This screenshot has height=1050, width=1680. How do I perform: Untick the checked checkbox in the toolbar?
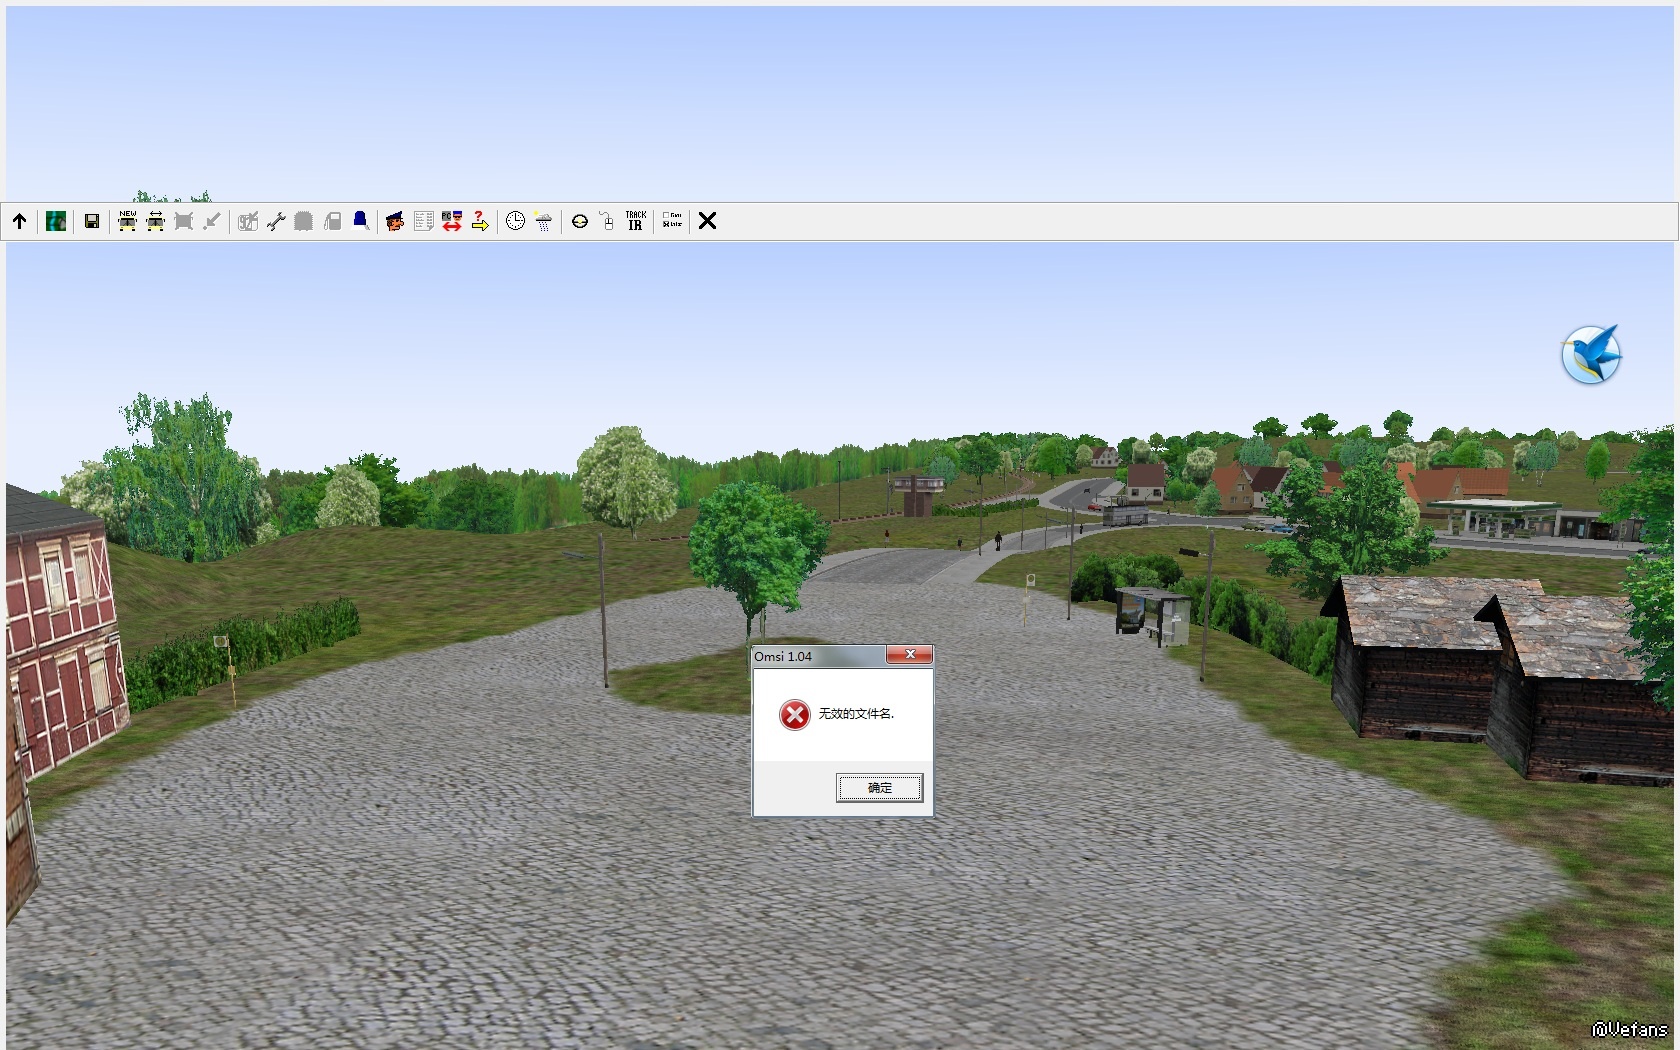tap(666, 224)
